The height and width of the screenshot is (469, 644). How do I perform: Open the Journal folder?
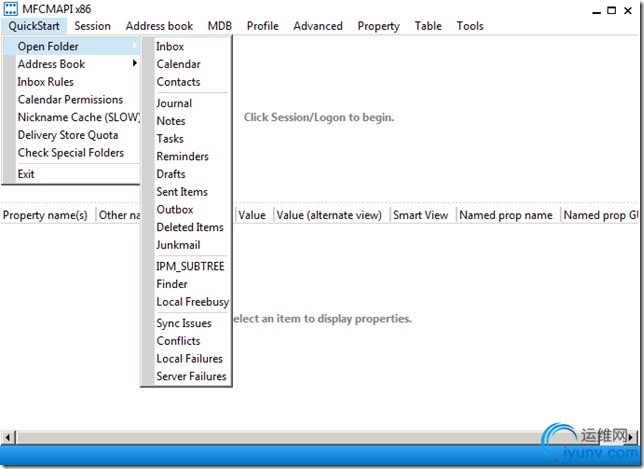click(186, 103)
